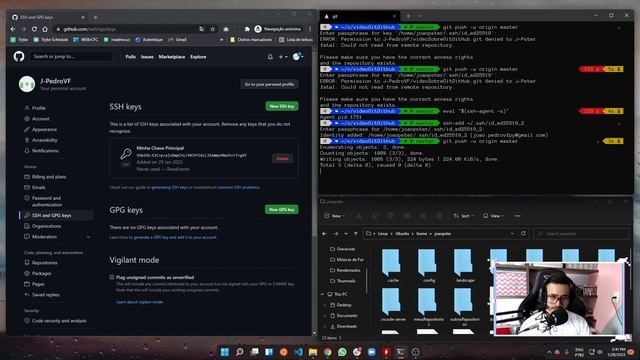Click Ubuntu in Explorer breadcrumb path

pyautogui.click(x=402, y=233)
